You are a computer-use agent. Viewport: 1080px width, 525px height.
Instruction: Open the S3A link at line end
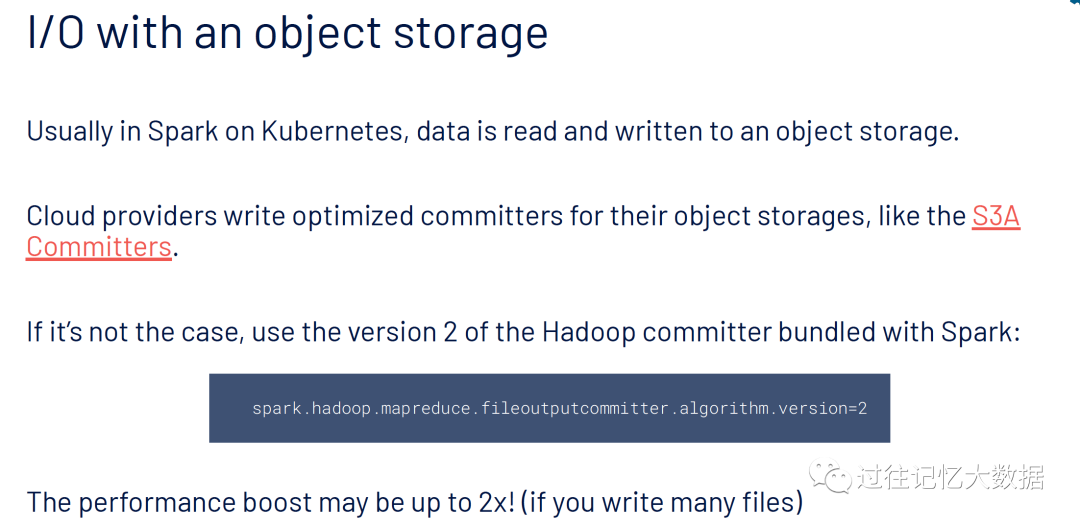(995, 216)
